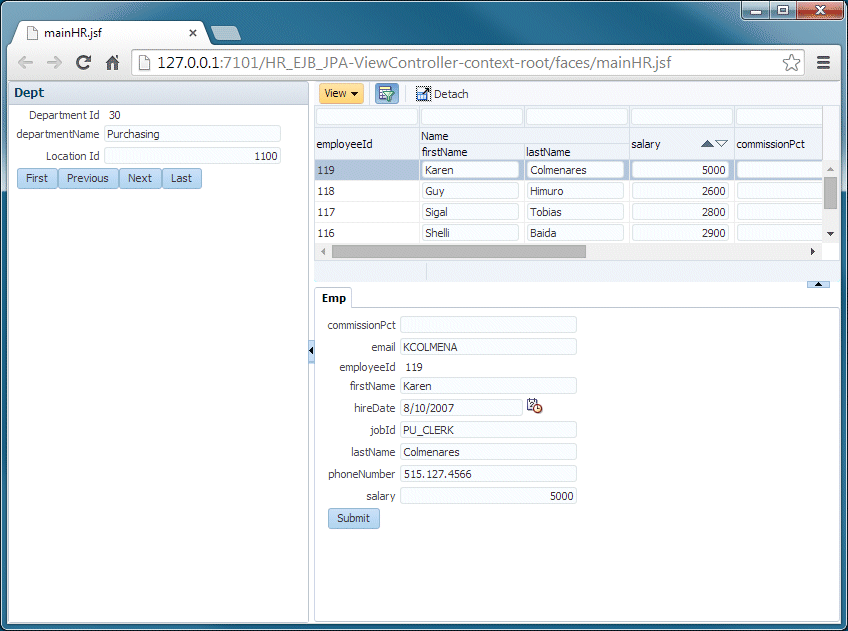Click the table vertical scrollbar thumb

(830, 192)
